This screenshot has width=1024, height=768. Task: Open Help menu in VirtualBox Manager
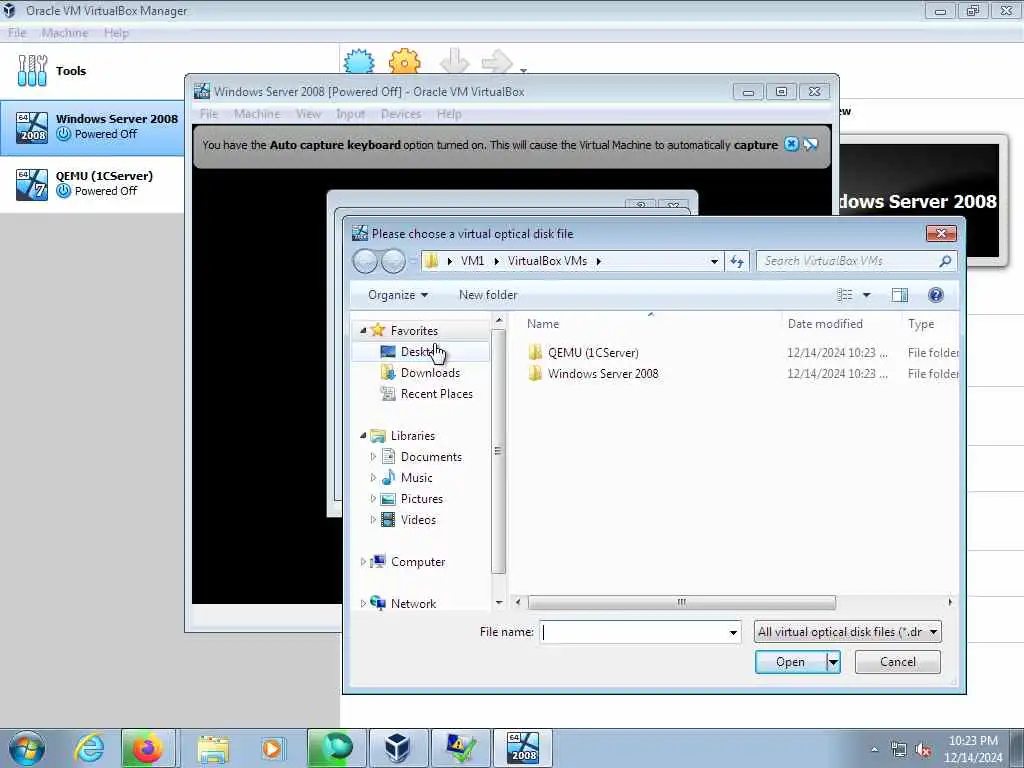click(116, 33)
